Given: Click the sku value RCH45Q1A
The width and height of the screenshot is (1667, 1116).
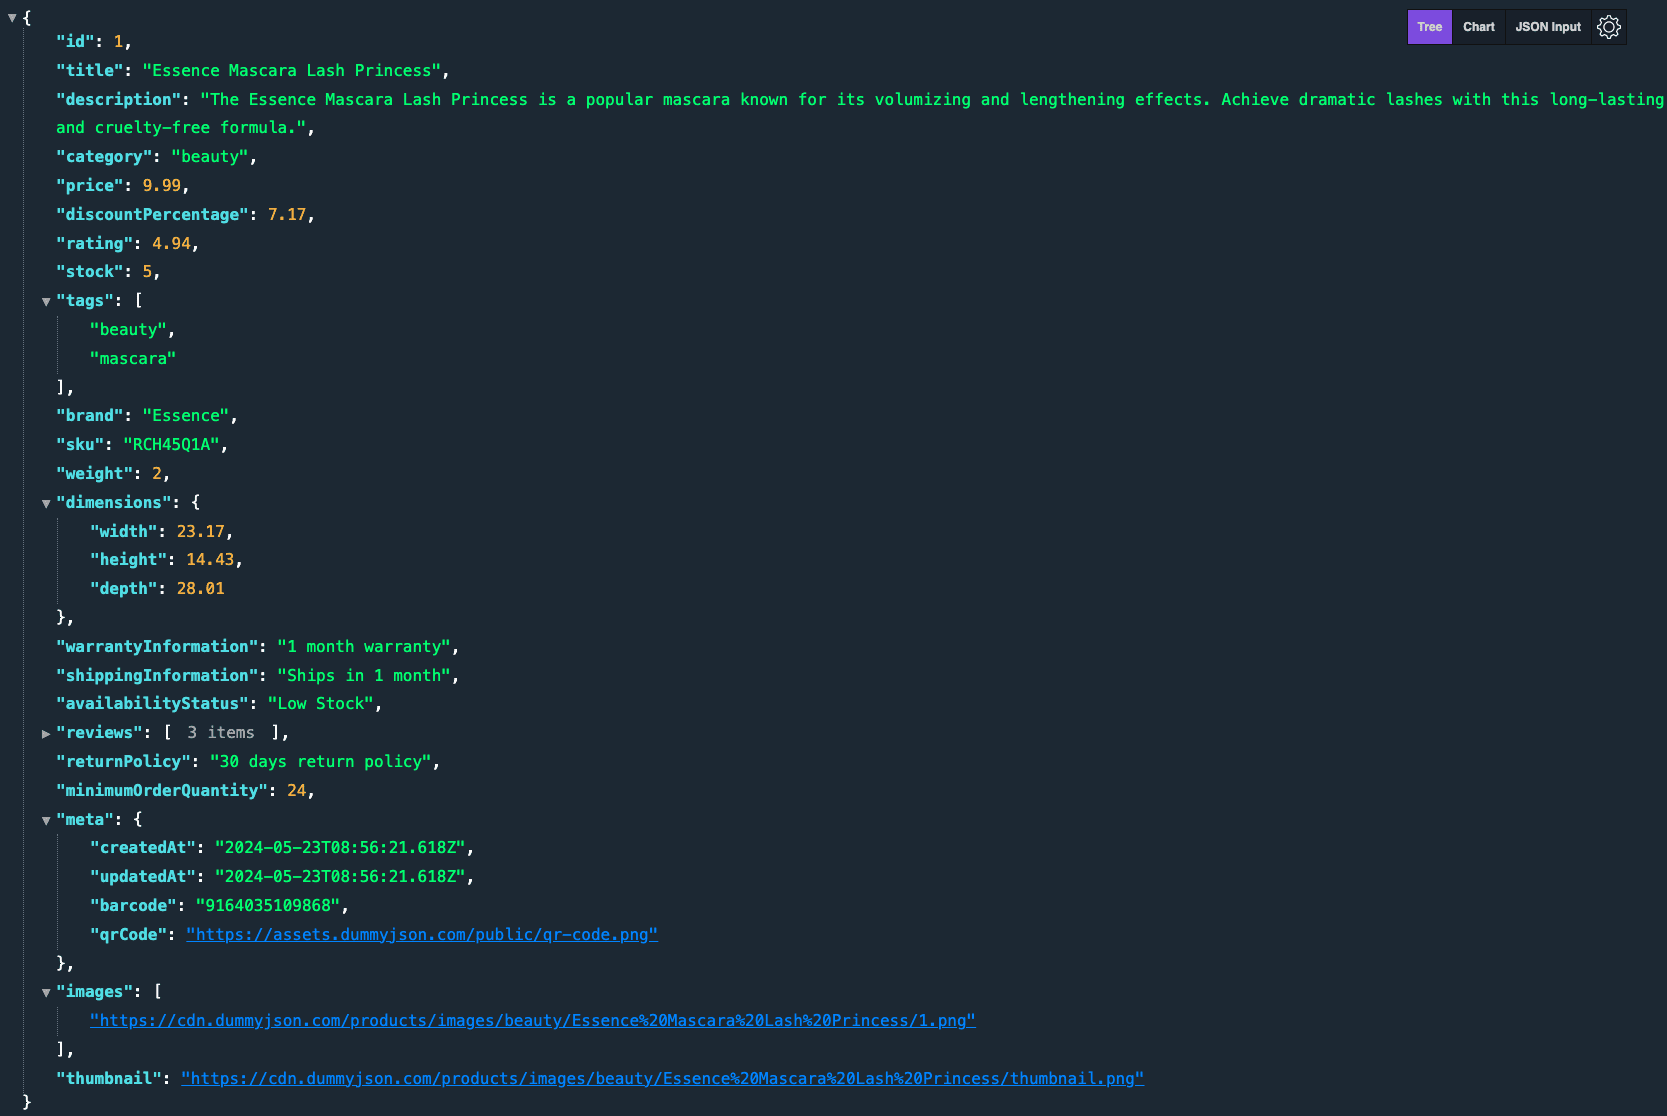Looking at the screenshot, I should (x=171, y=444).
